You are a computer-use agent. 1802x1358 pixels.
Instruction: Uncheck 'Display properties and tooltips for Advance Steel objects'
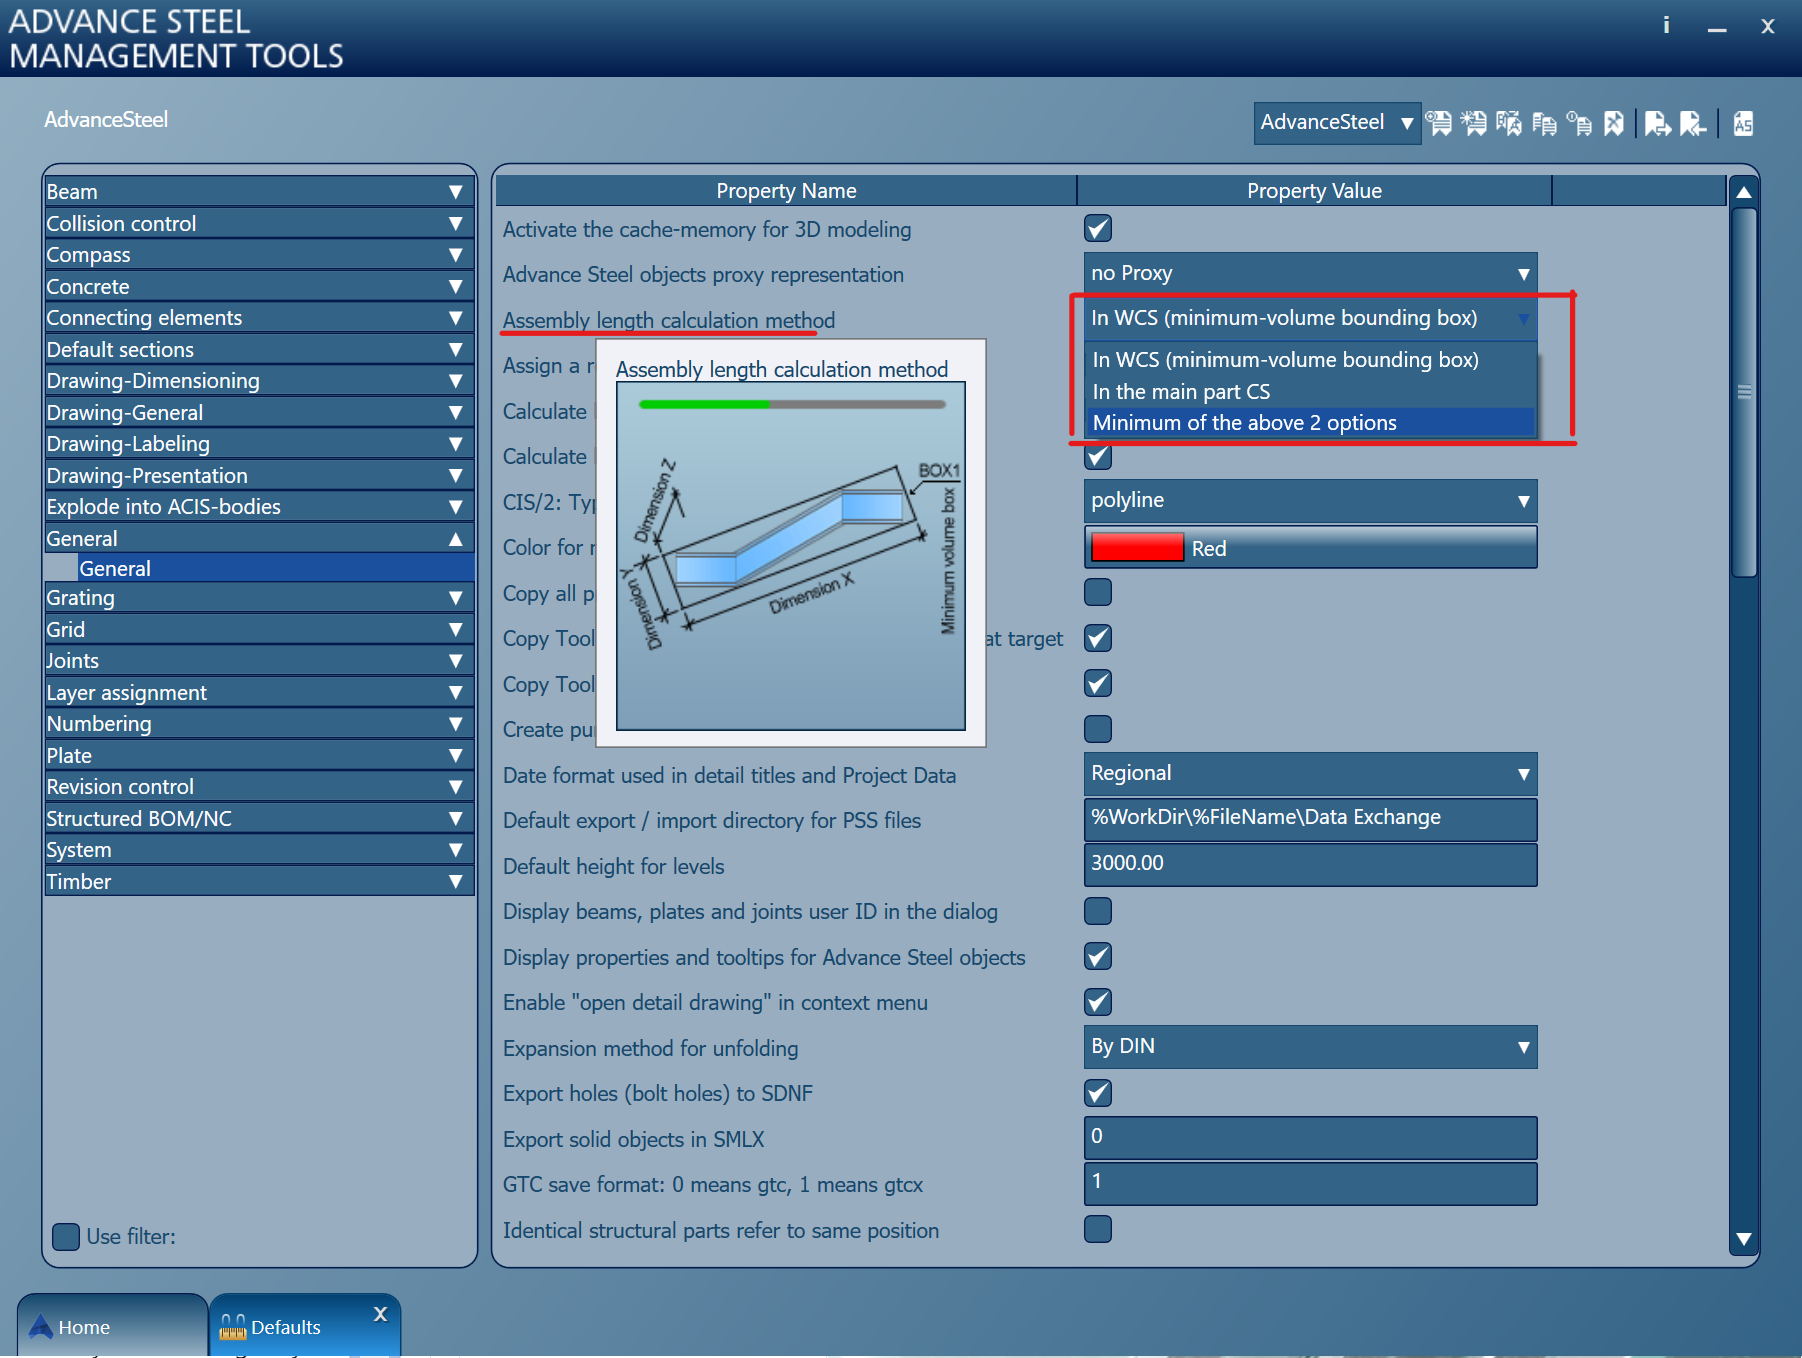coord(1098,957)
